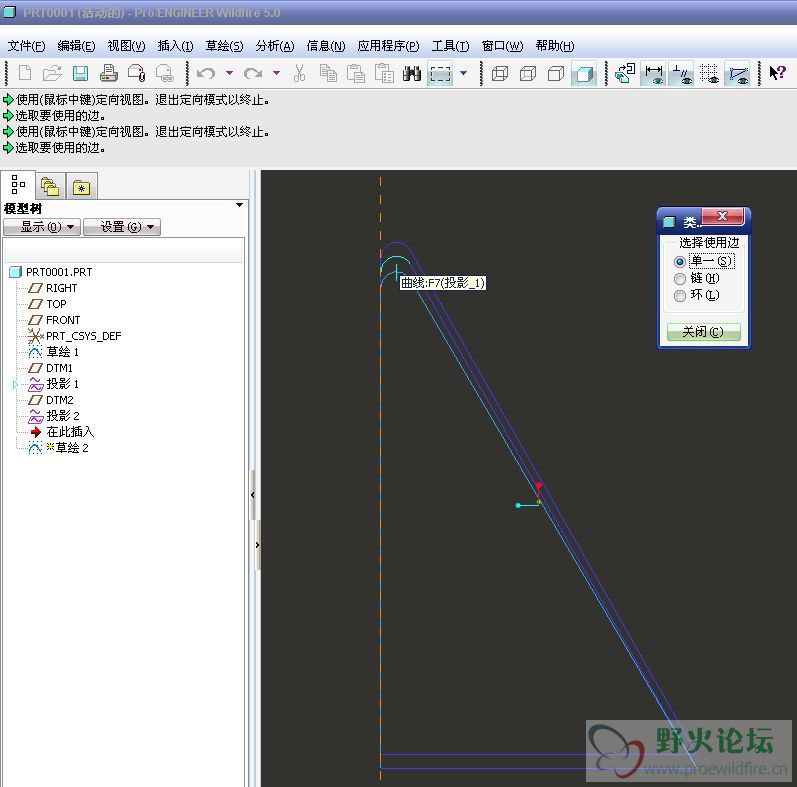Open the 显示(O) dropdown

42,227
